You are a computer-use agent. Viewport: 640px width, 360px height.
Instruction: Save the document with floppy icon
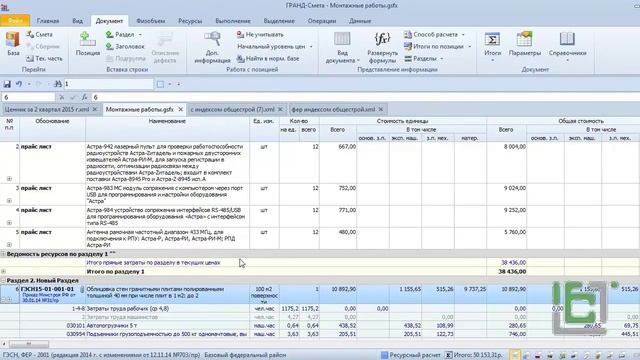7,84
